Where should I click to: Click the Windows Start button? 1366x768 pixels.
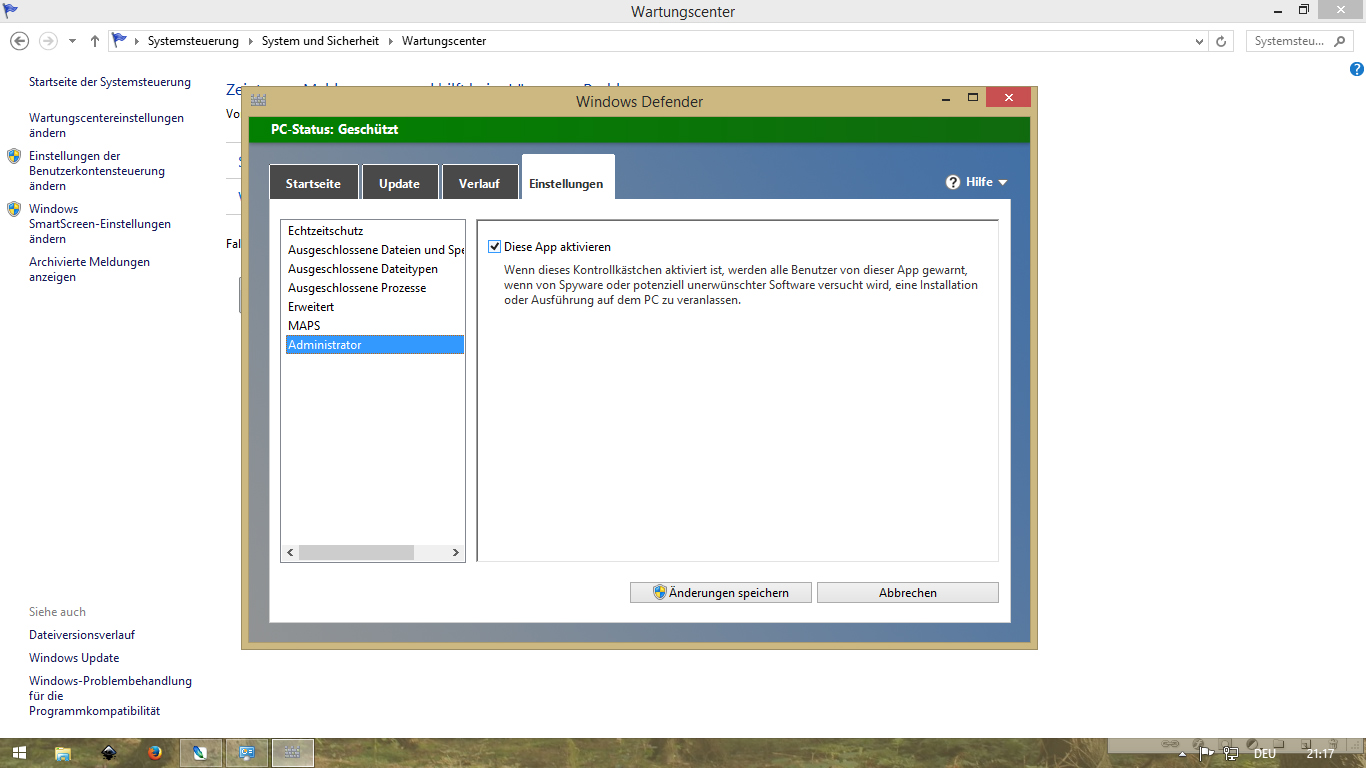pos(19,753)
